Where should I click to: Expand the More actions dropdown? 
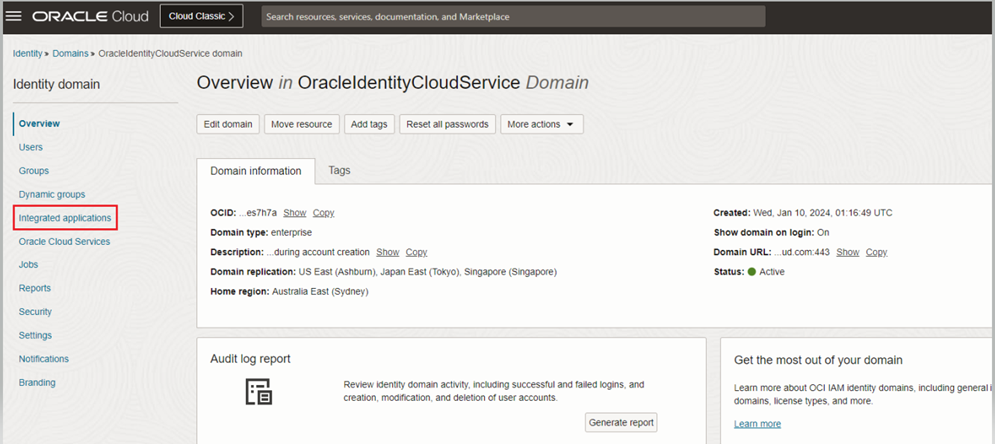pos(541,124)
